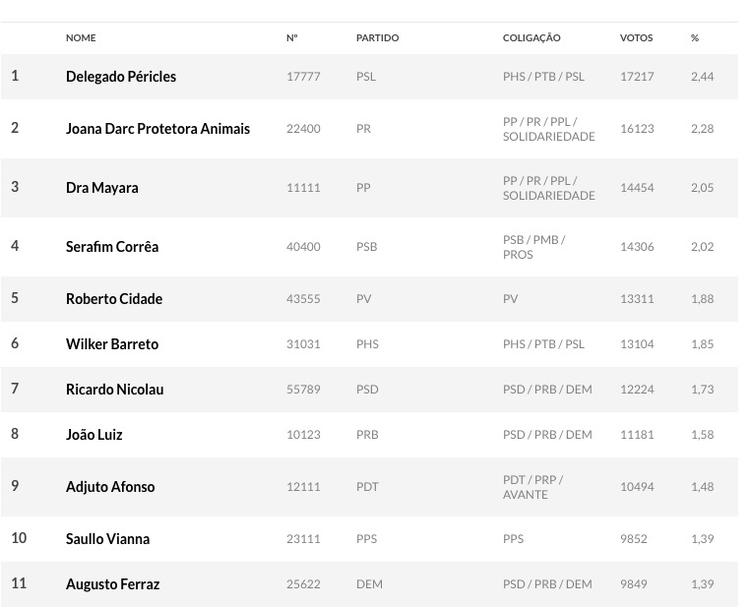Select João Luiz candidate
This screenshot has height=608, width=750.
click(x=95, y=435)
